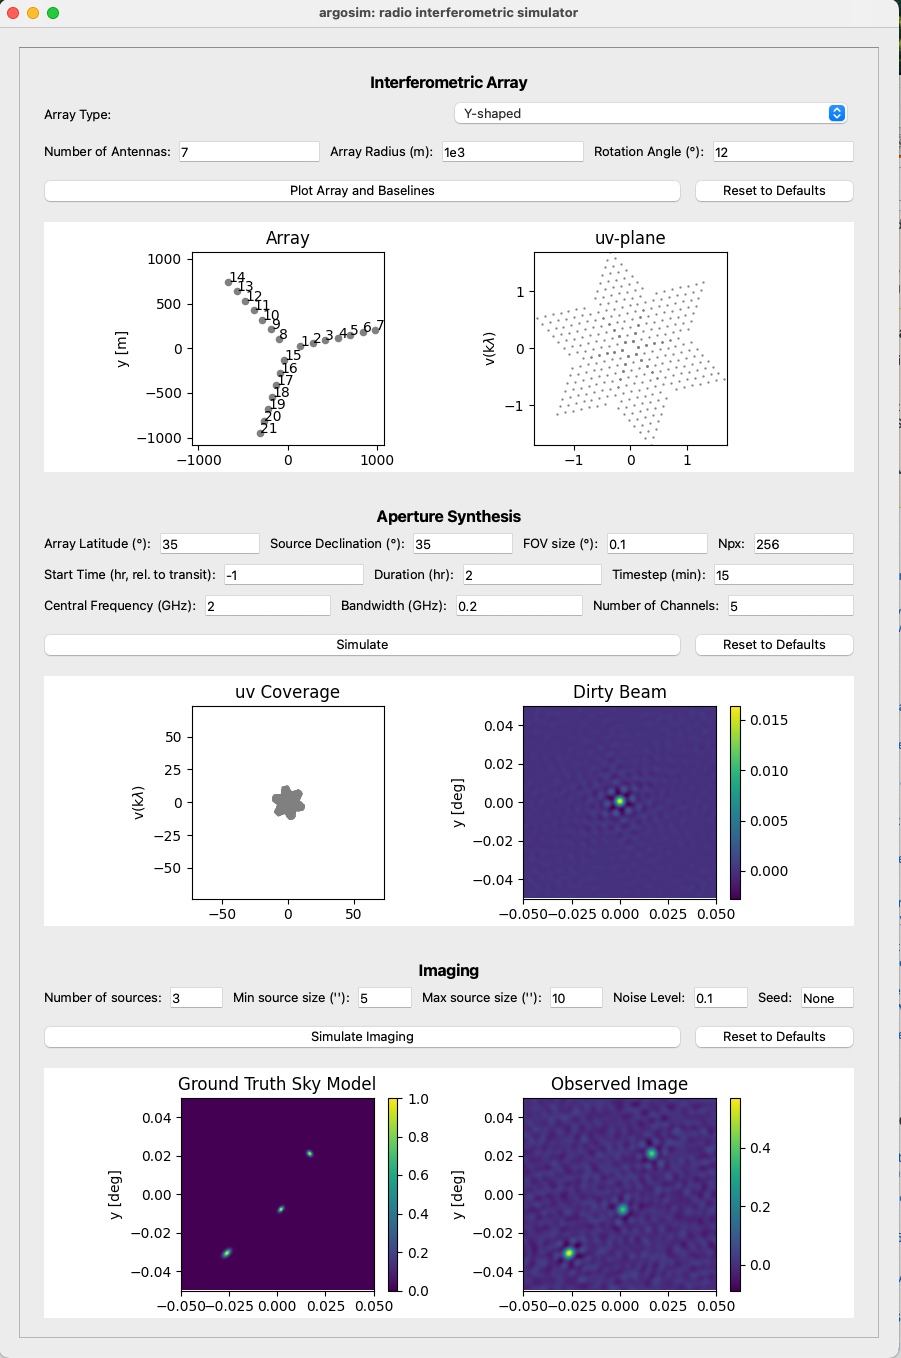
Task: Click the dropdown arrow stepper beside Y-shaped
Action: (837, 113)
